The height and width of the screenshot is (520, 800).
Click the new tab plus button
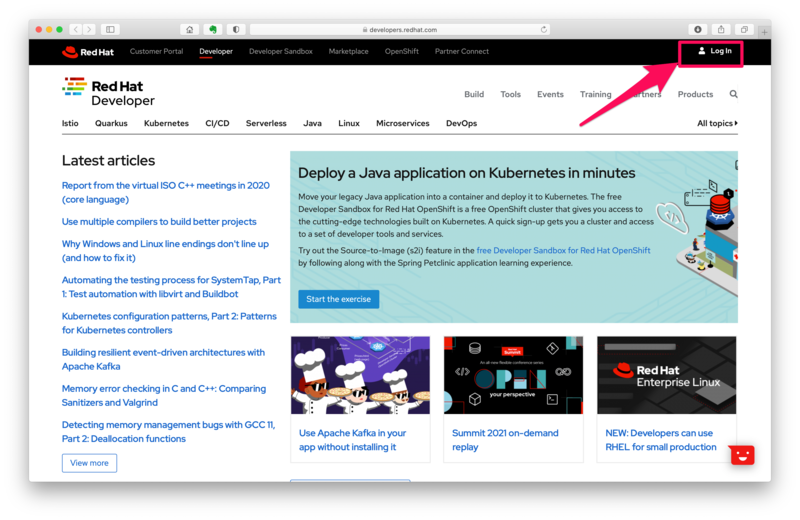[764, 32]
